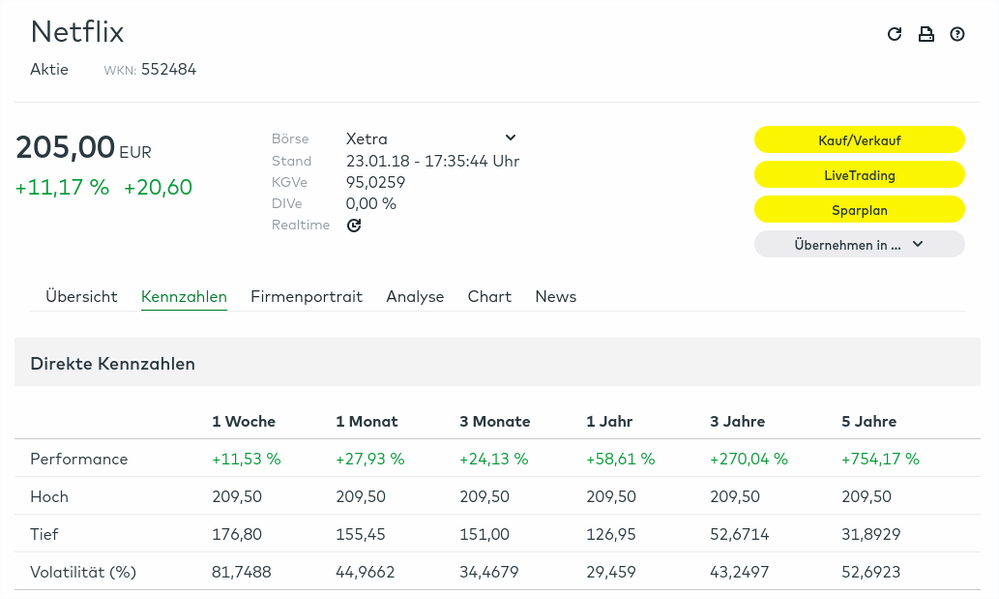
Task: Show the Chart tab
Action: pyautogui.click(x=489, y=296)
